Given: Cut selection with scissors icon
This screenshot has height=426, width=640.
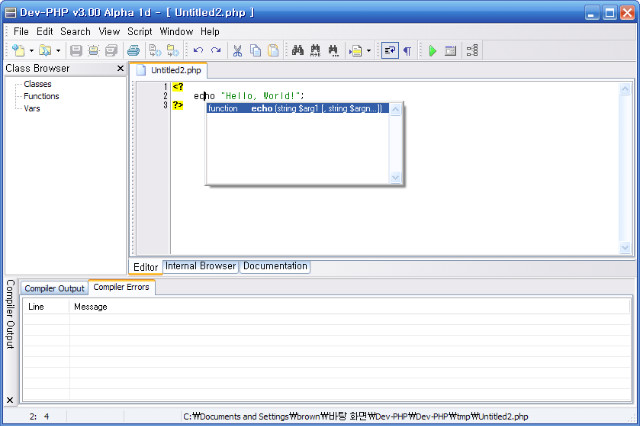Looking at the screenshot, I should pyautogui.click(x=237, y=51).
